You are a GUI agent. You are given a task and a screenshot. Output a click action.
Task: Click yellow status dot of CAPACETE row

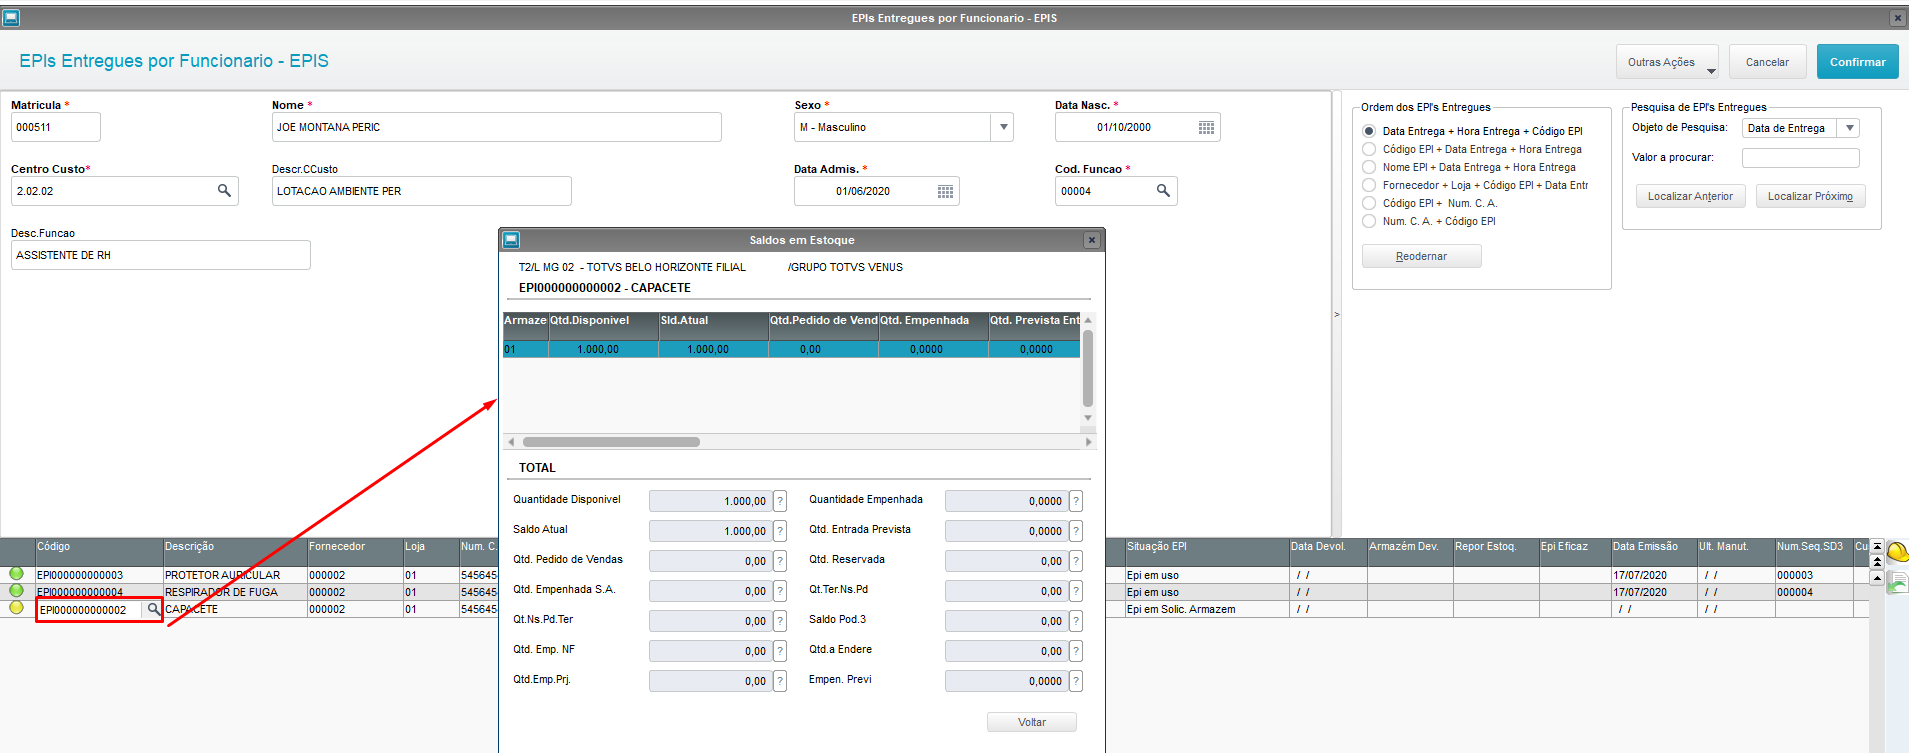(x=16, y=608)
